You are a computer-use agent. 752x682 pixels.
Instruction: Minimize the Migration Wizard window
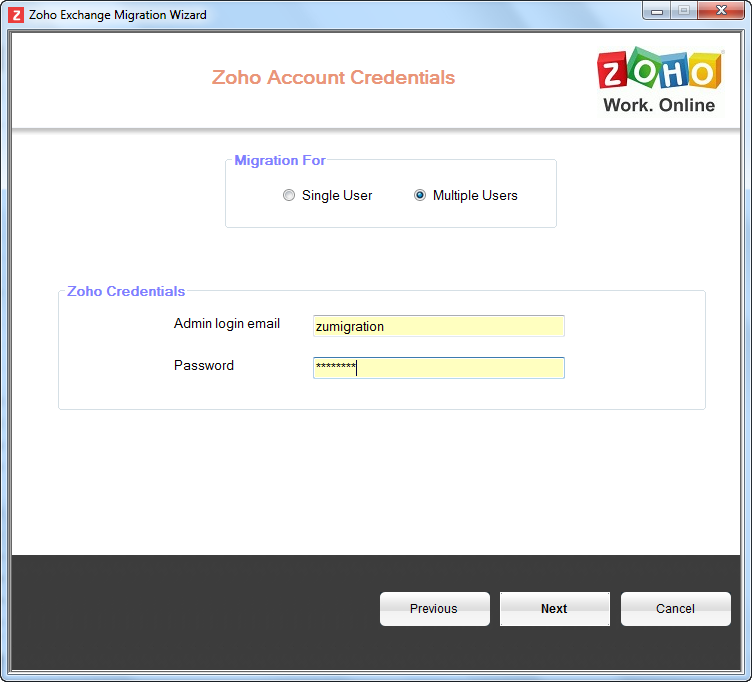click(x=657, y=11)
